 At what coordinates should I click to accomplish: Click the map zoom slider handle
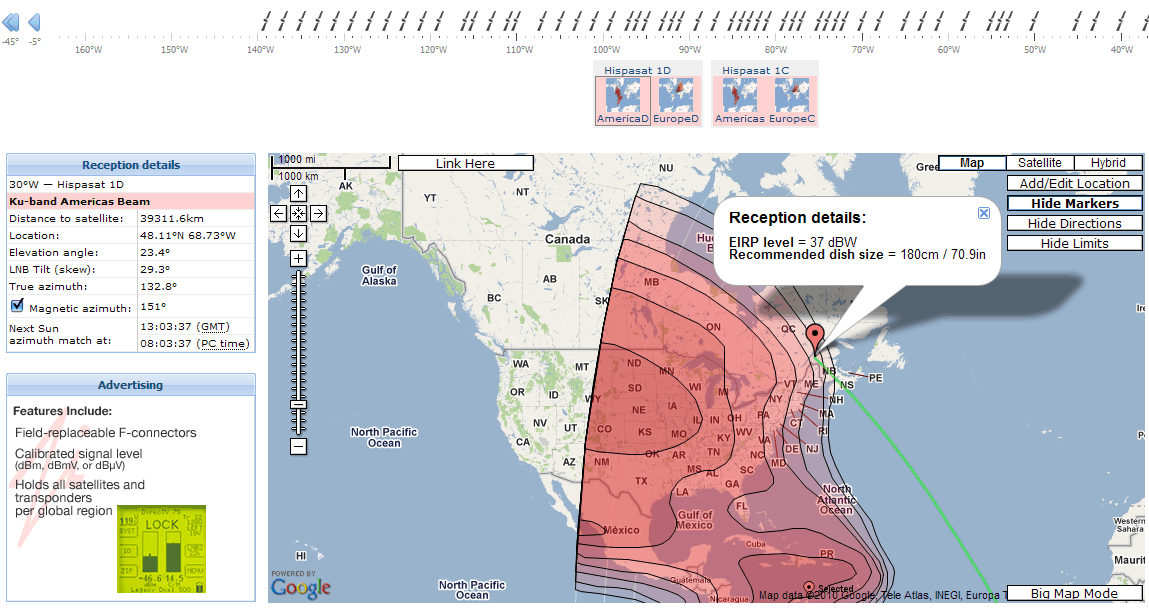tap(298, 404)
